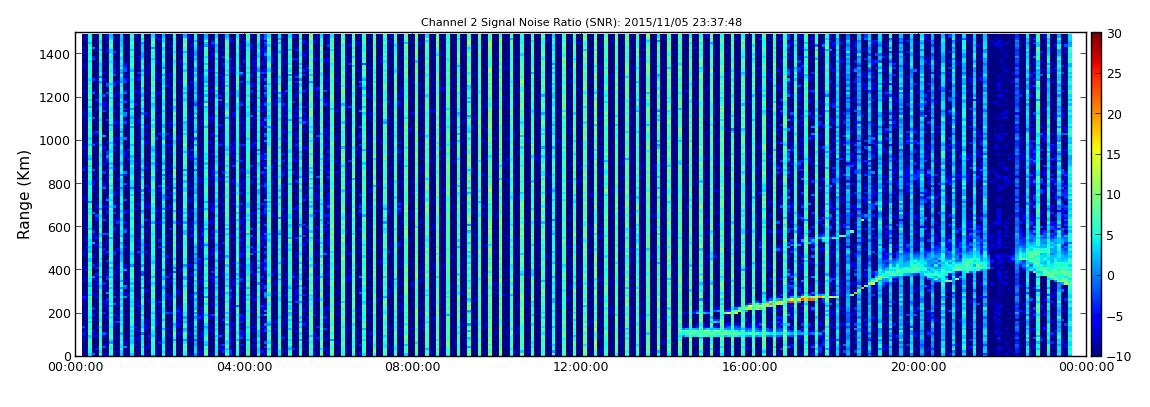The width and height of the screenshot is (1150, 407).
Task: Click the 1000 range tick label
Action: click(x=56, y=141)
